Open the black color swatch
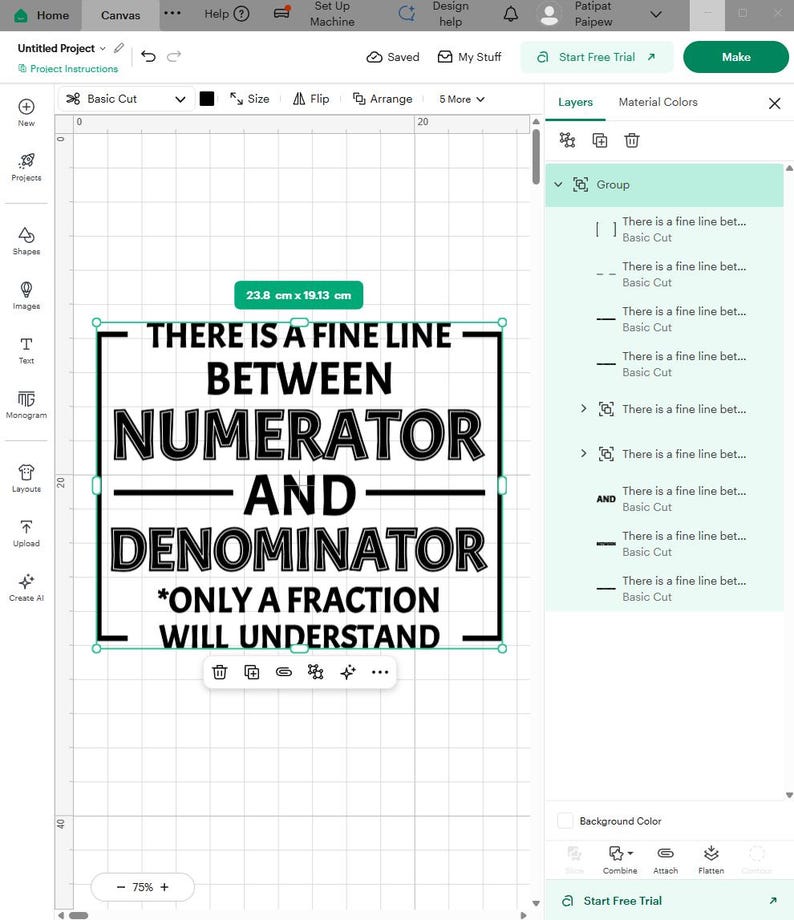This screenshot has height=920, width=794. click(x=207, y=99)
